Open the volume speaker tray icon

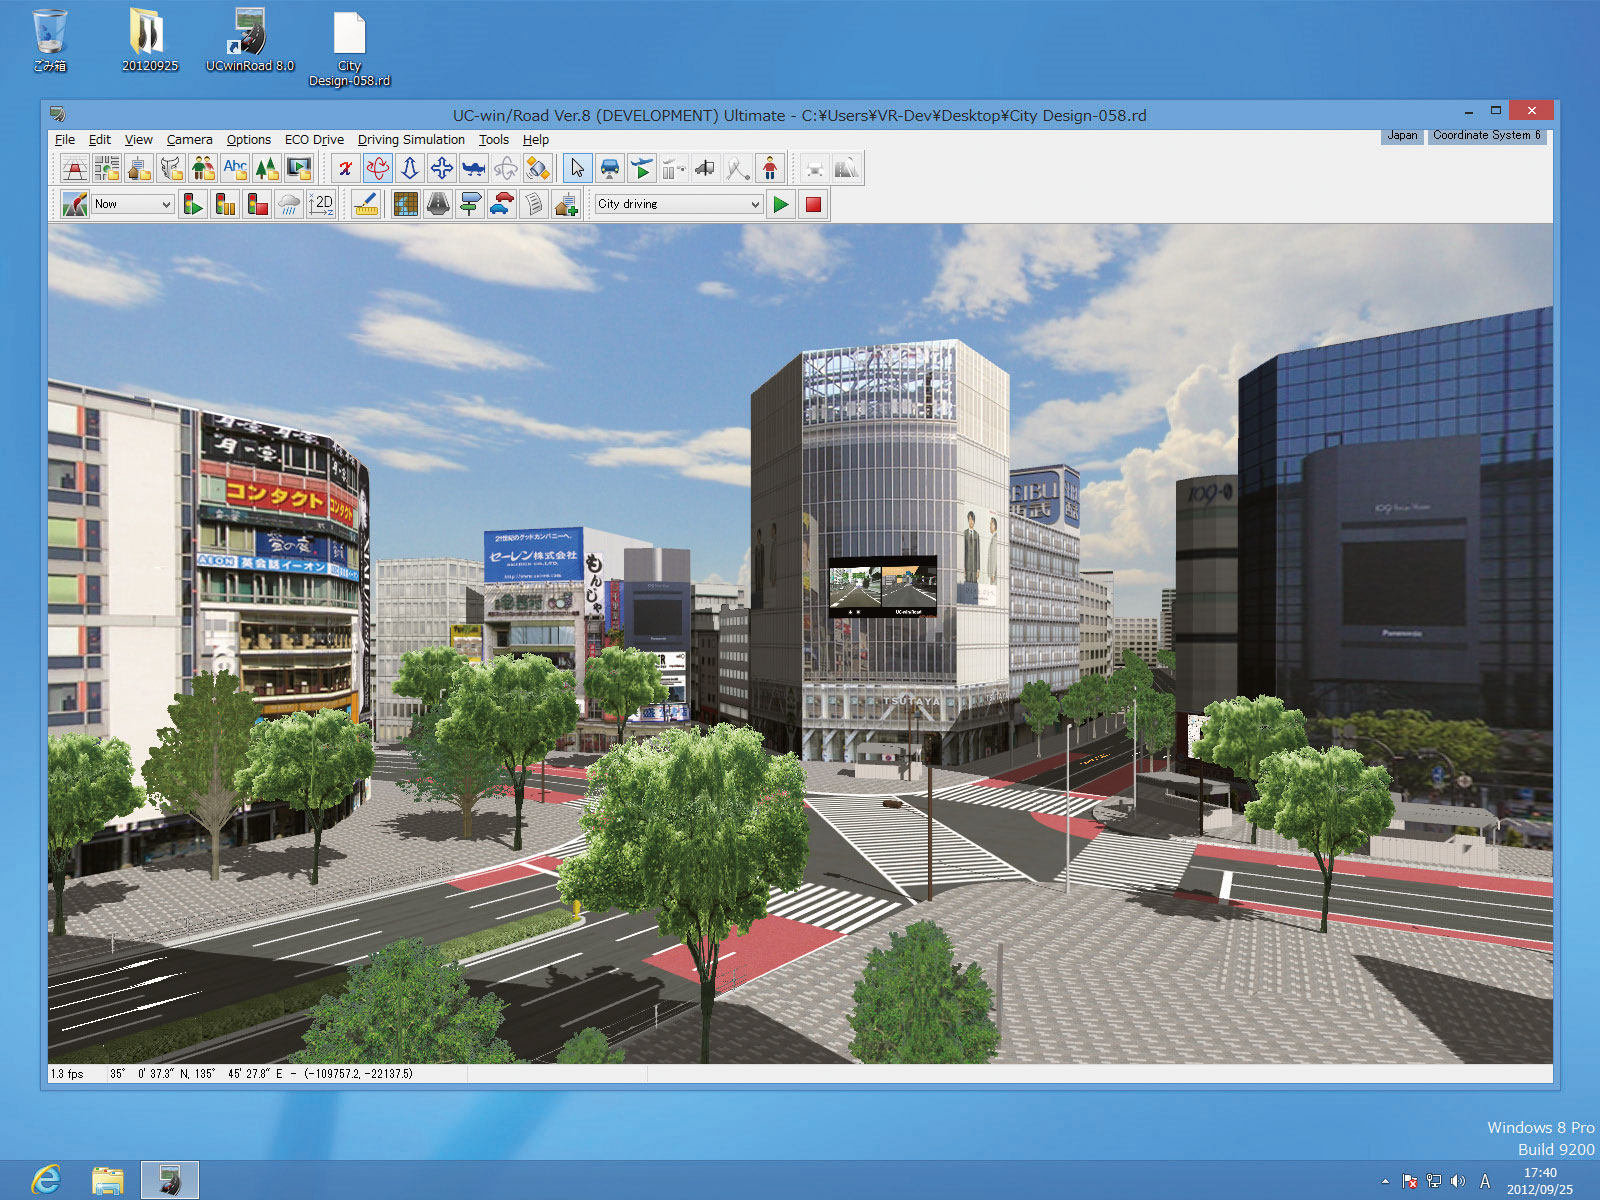pos(1458,1181)
